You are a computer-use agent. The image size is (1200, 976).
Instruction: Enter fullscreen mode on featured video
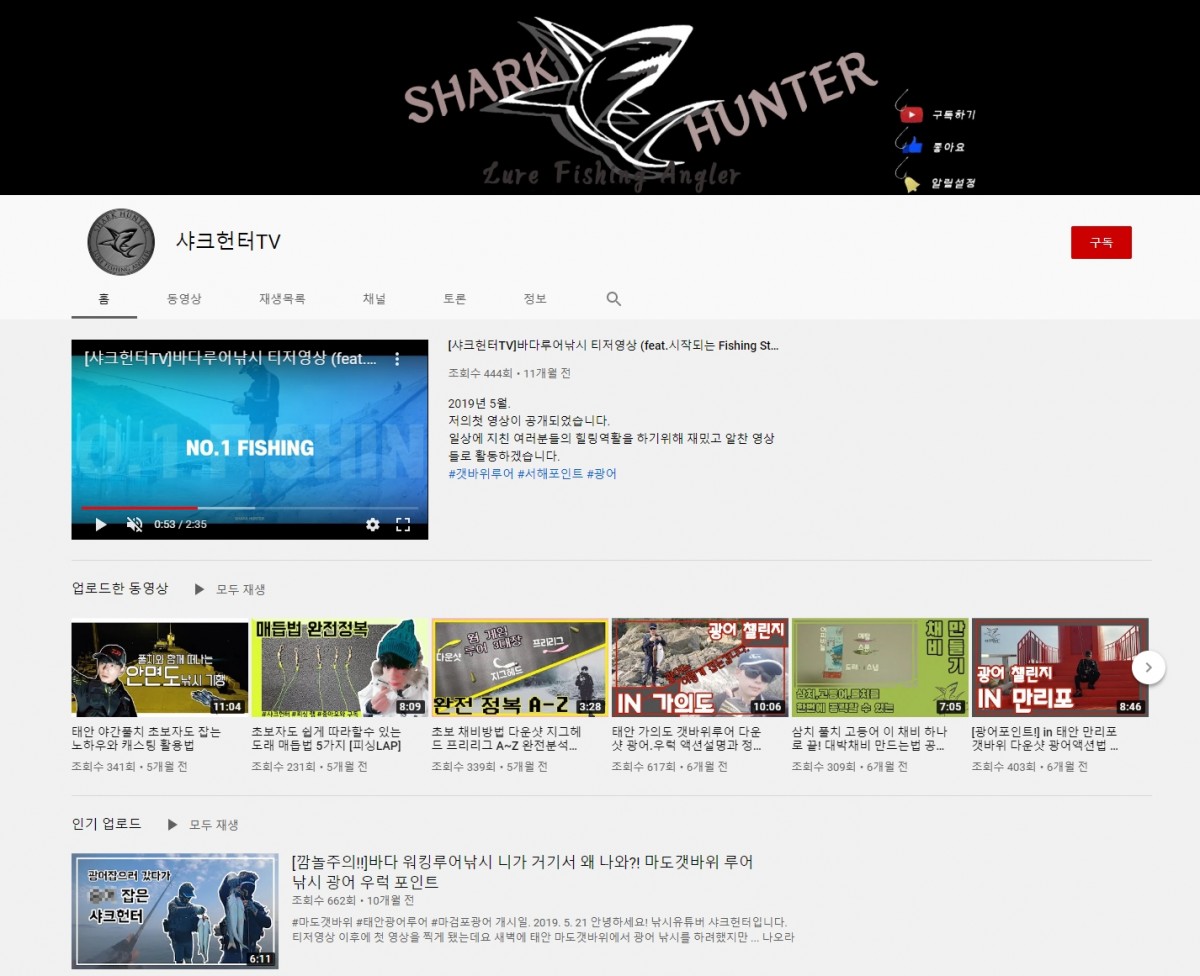point(403,524)
